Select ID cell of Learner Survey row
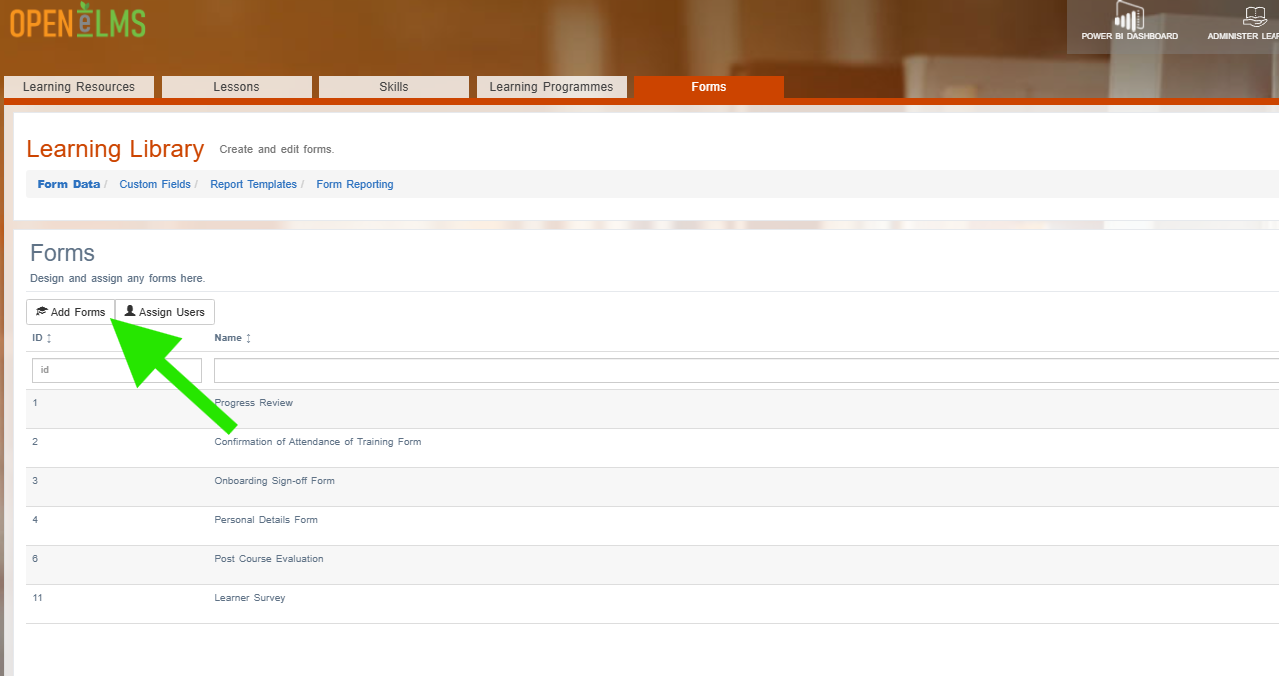The height and width of the screenshot is (676, 1279). tap(37, 598)
